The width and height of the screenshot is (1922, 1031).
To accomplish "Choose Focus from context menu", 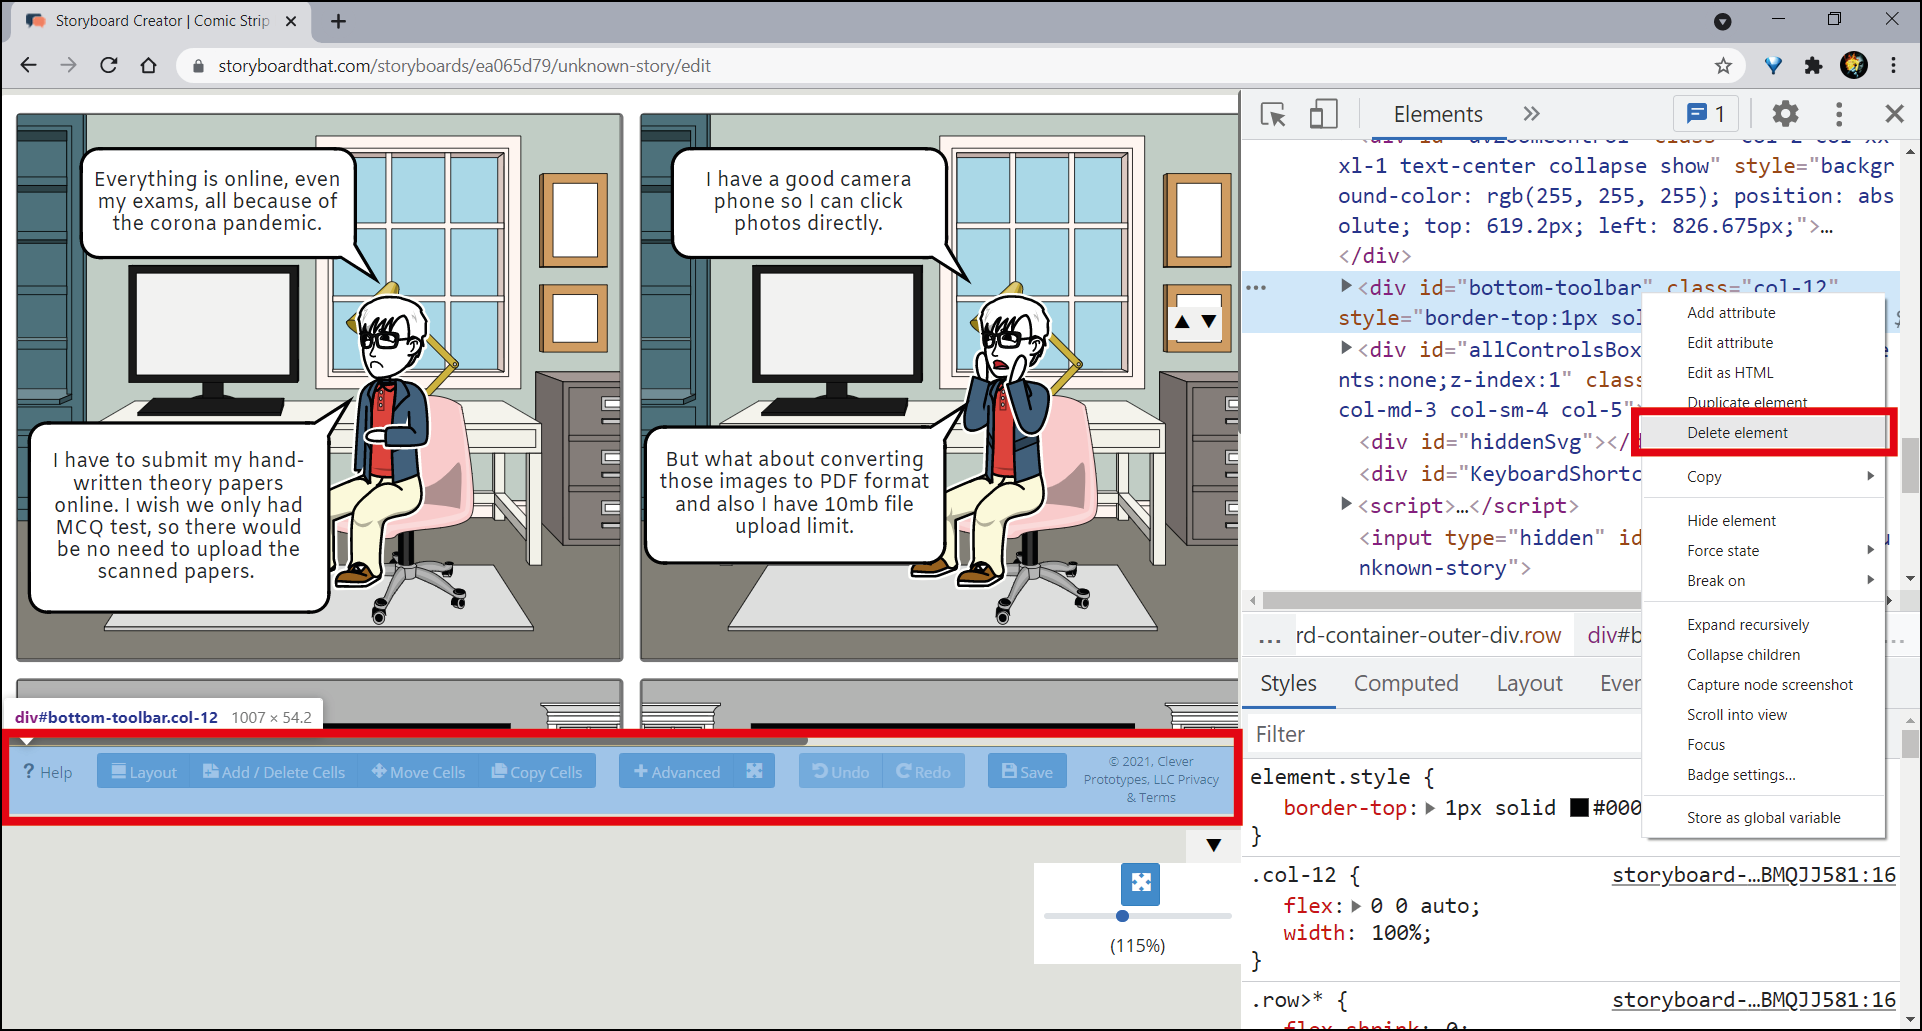I will [1706, 745].
